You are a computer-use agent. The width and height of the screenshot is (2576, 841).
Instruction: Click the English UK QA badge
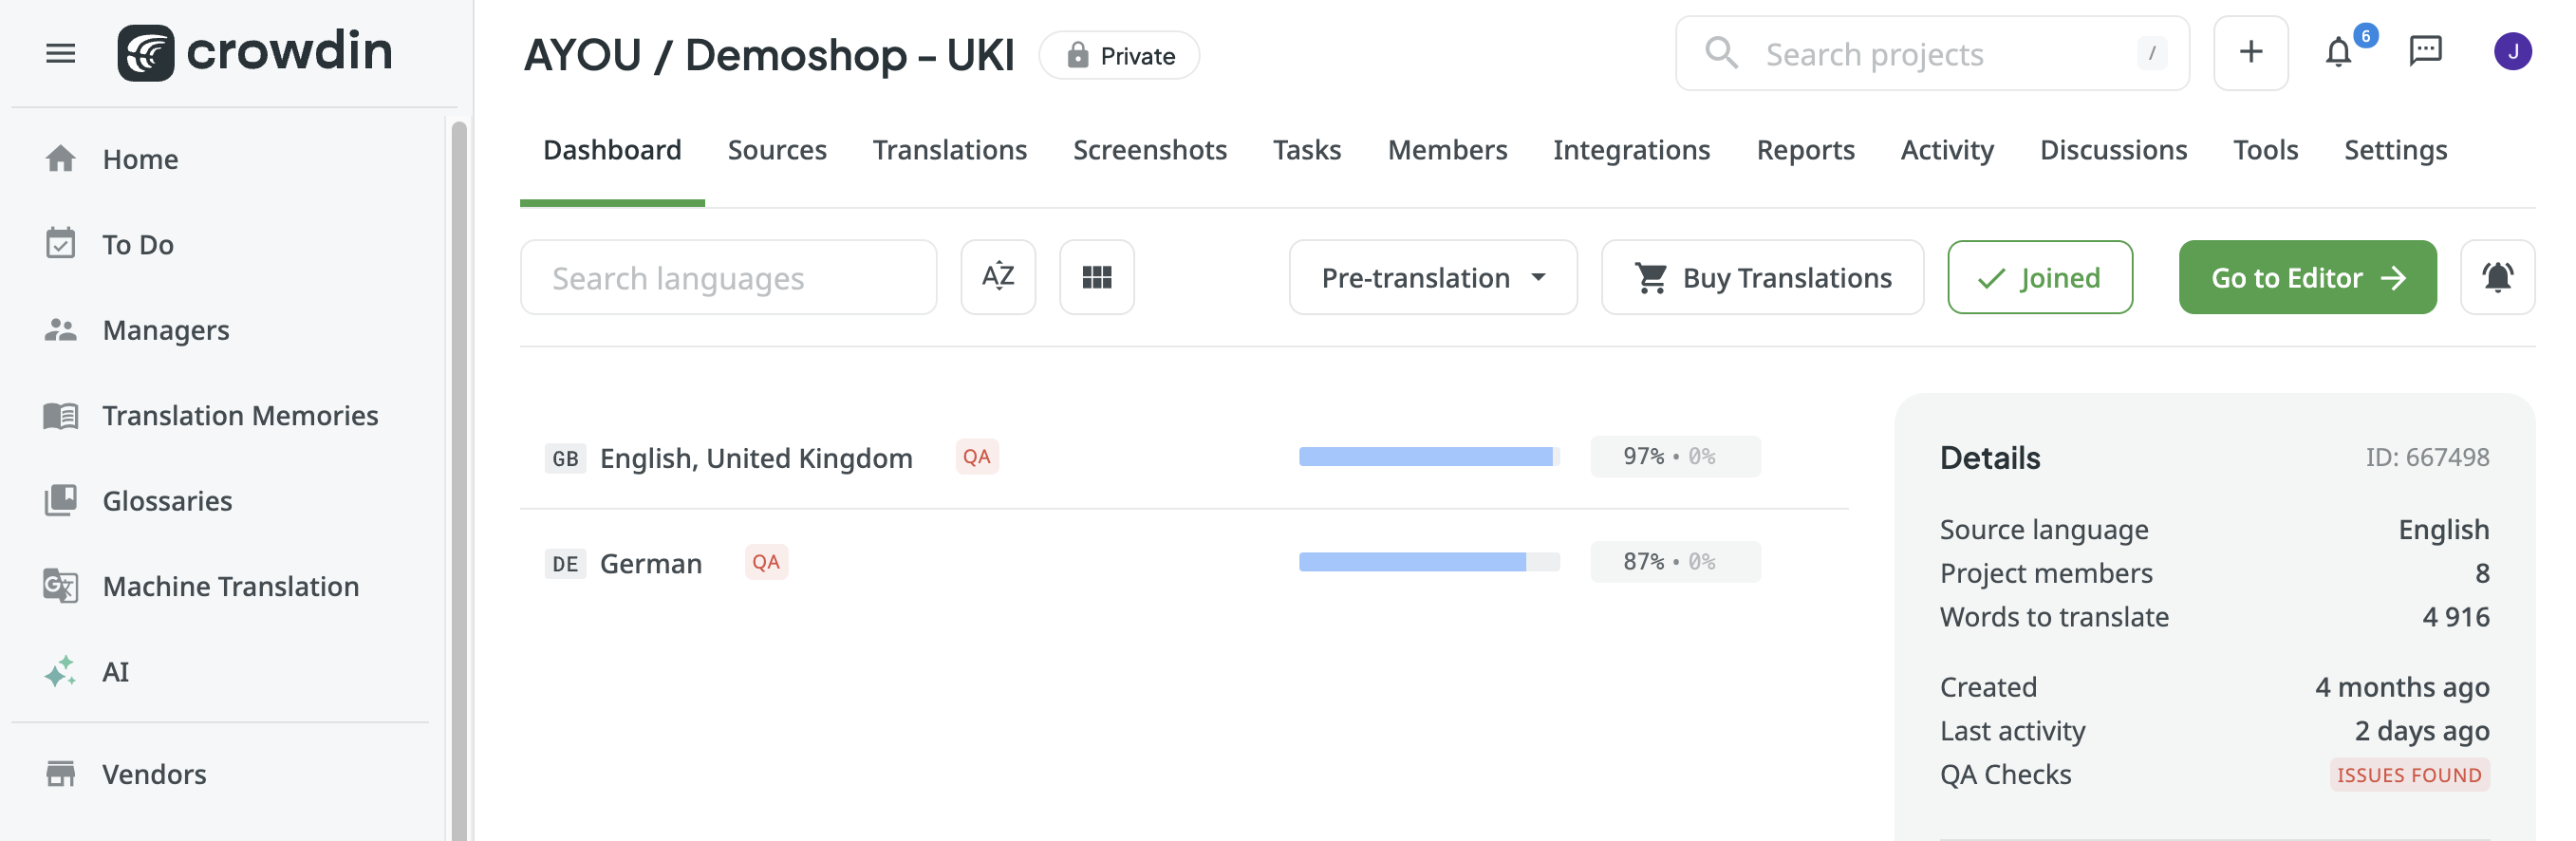pos(976,457)
